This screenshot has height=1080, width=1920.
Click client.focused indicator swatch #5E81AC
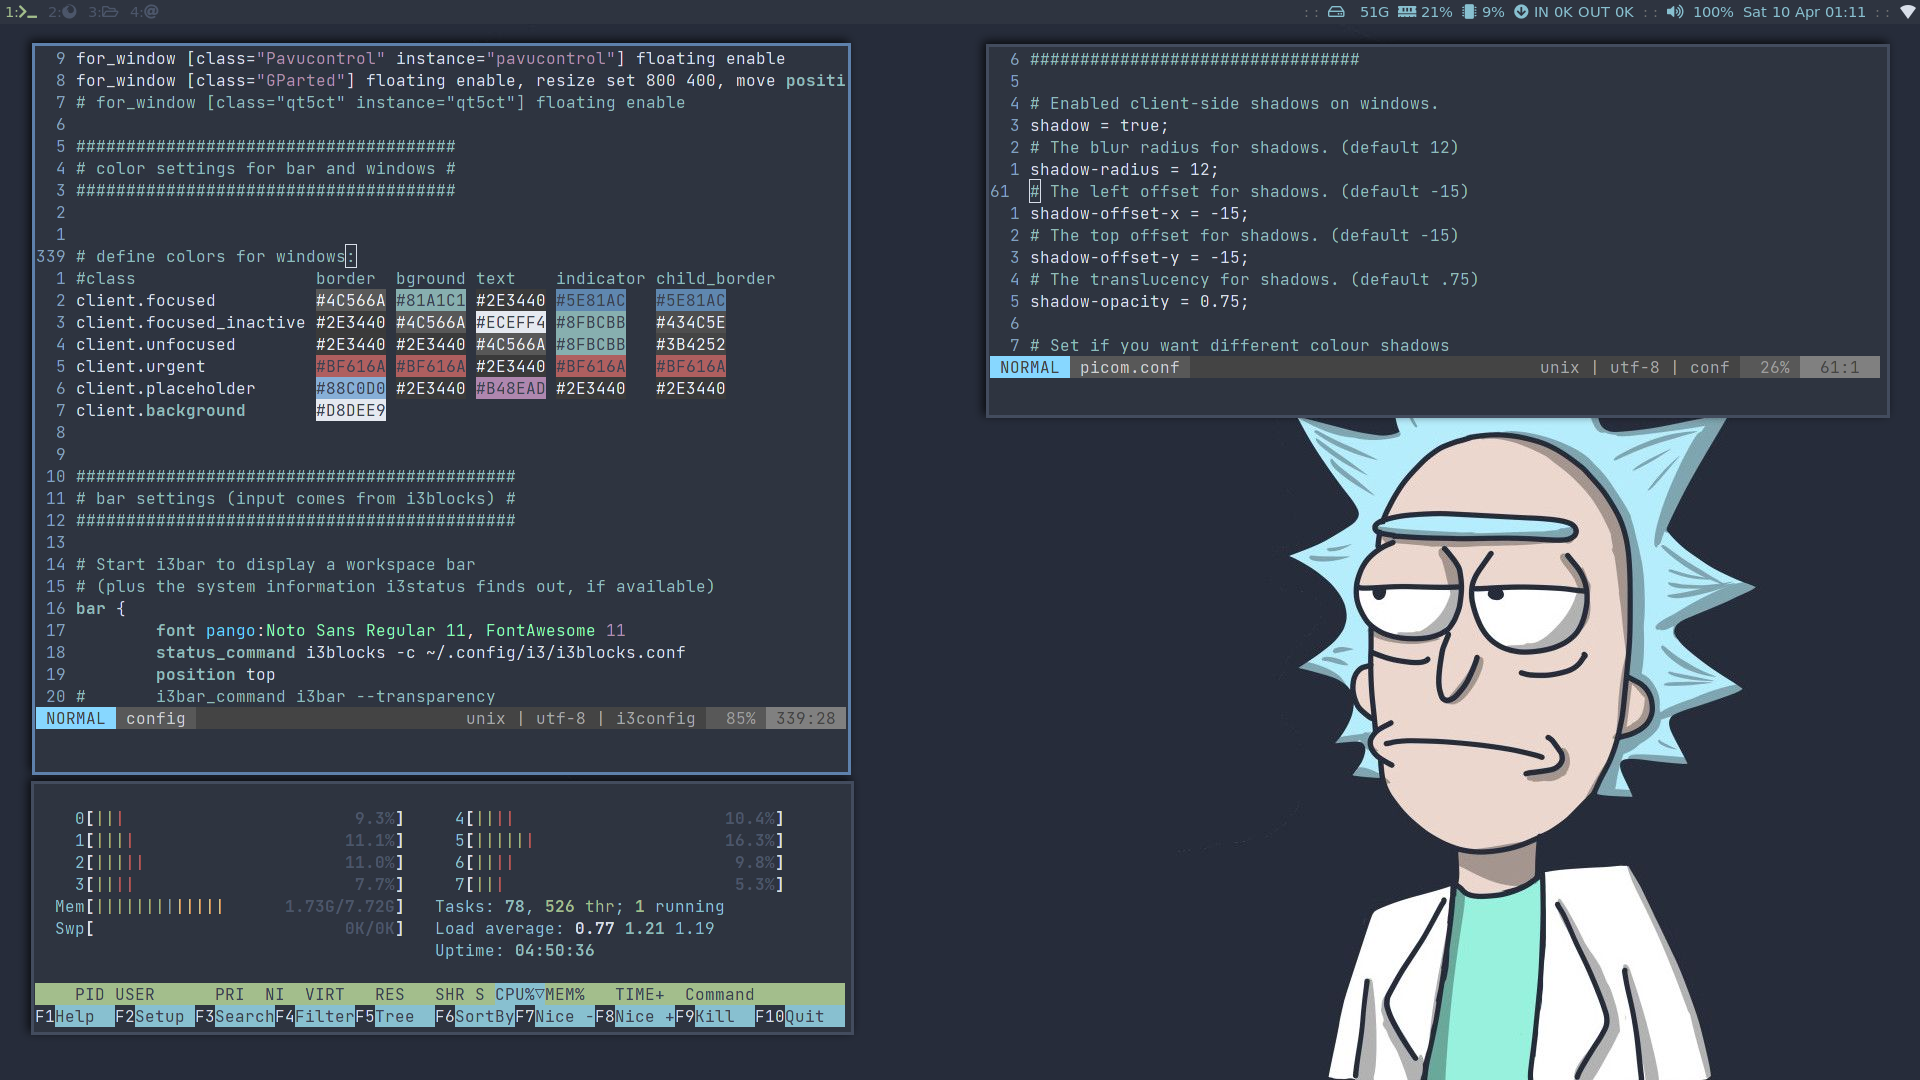tap(590, 301)
